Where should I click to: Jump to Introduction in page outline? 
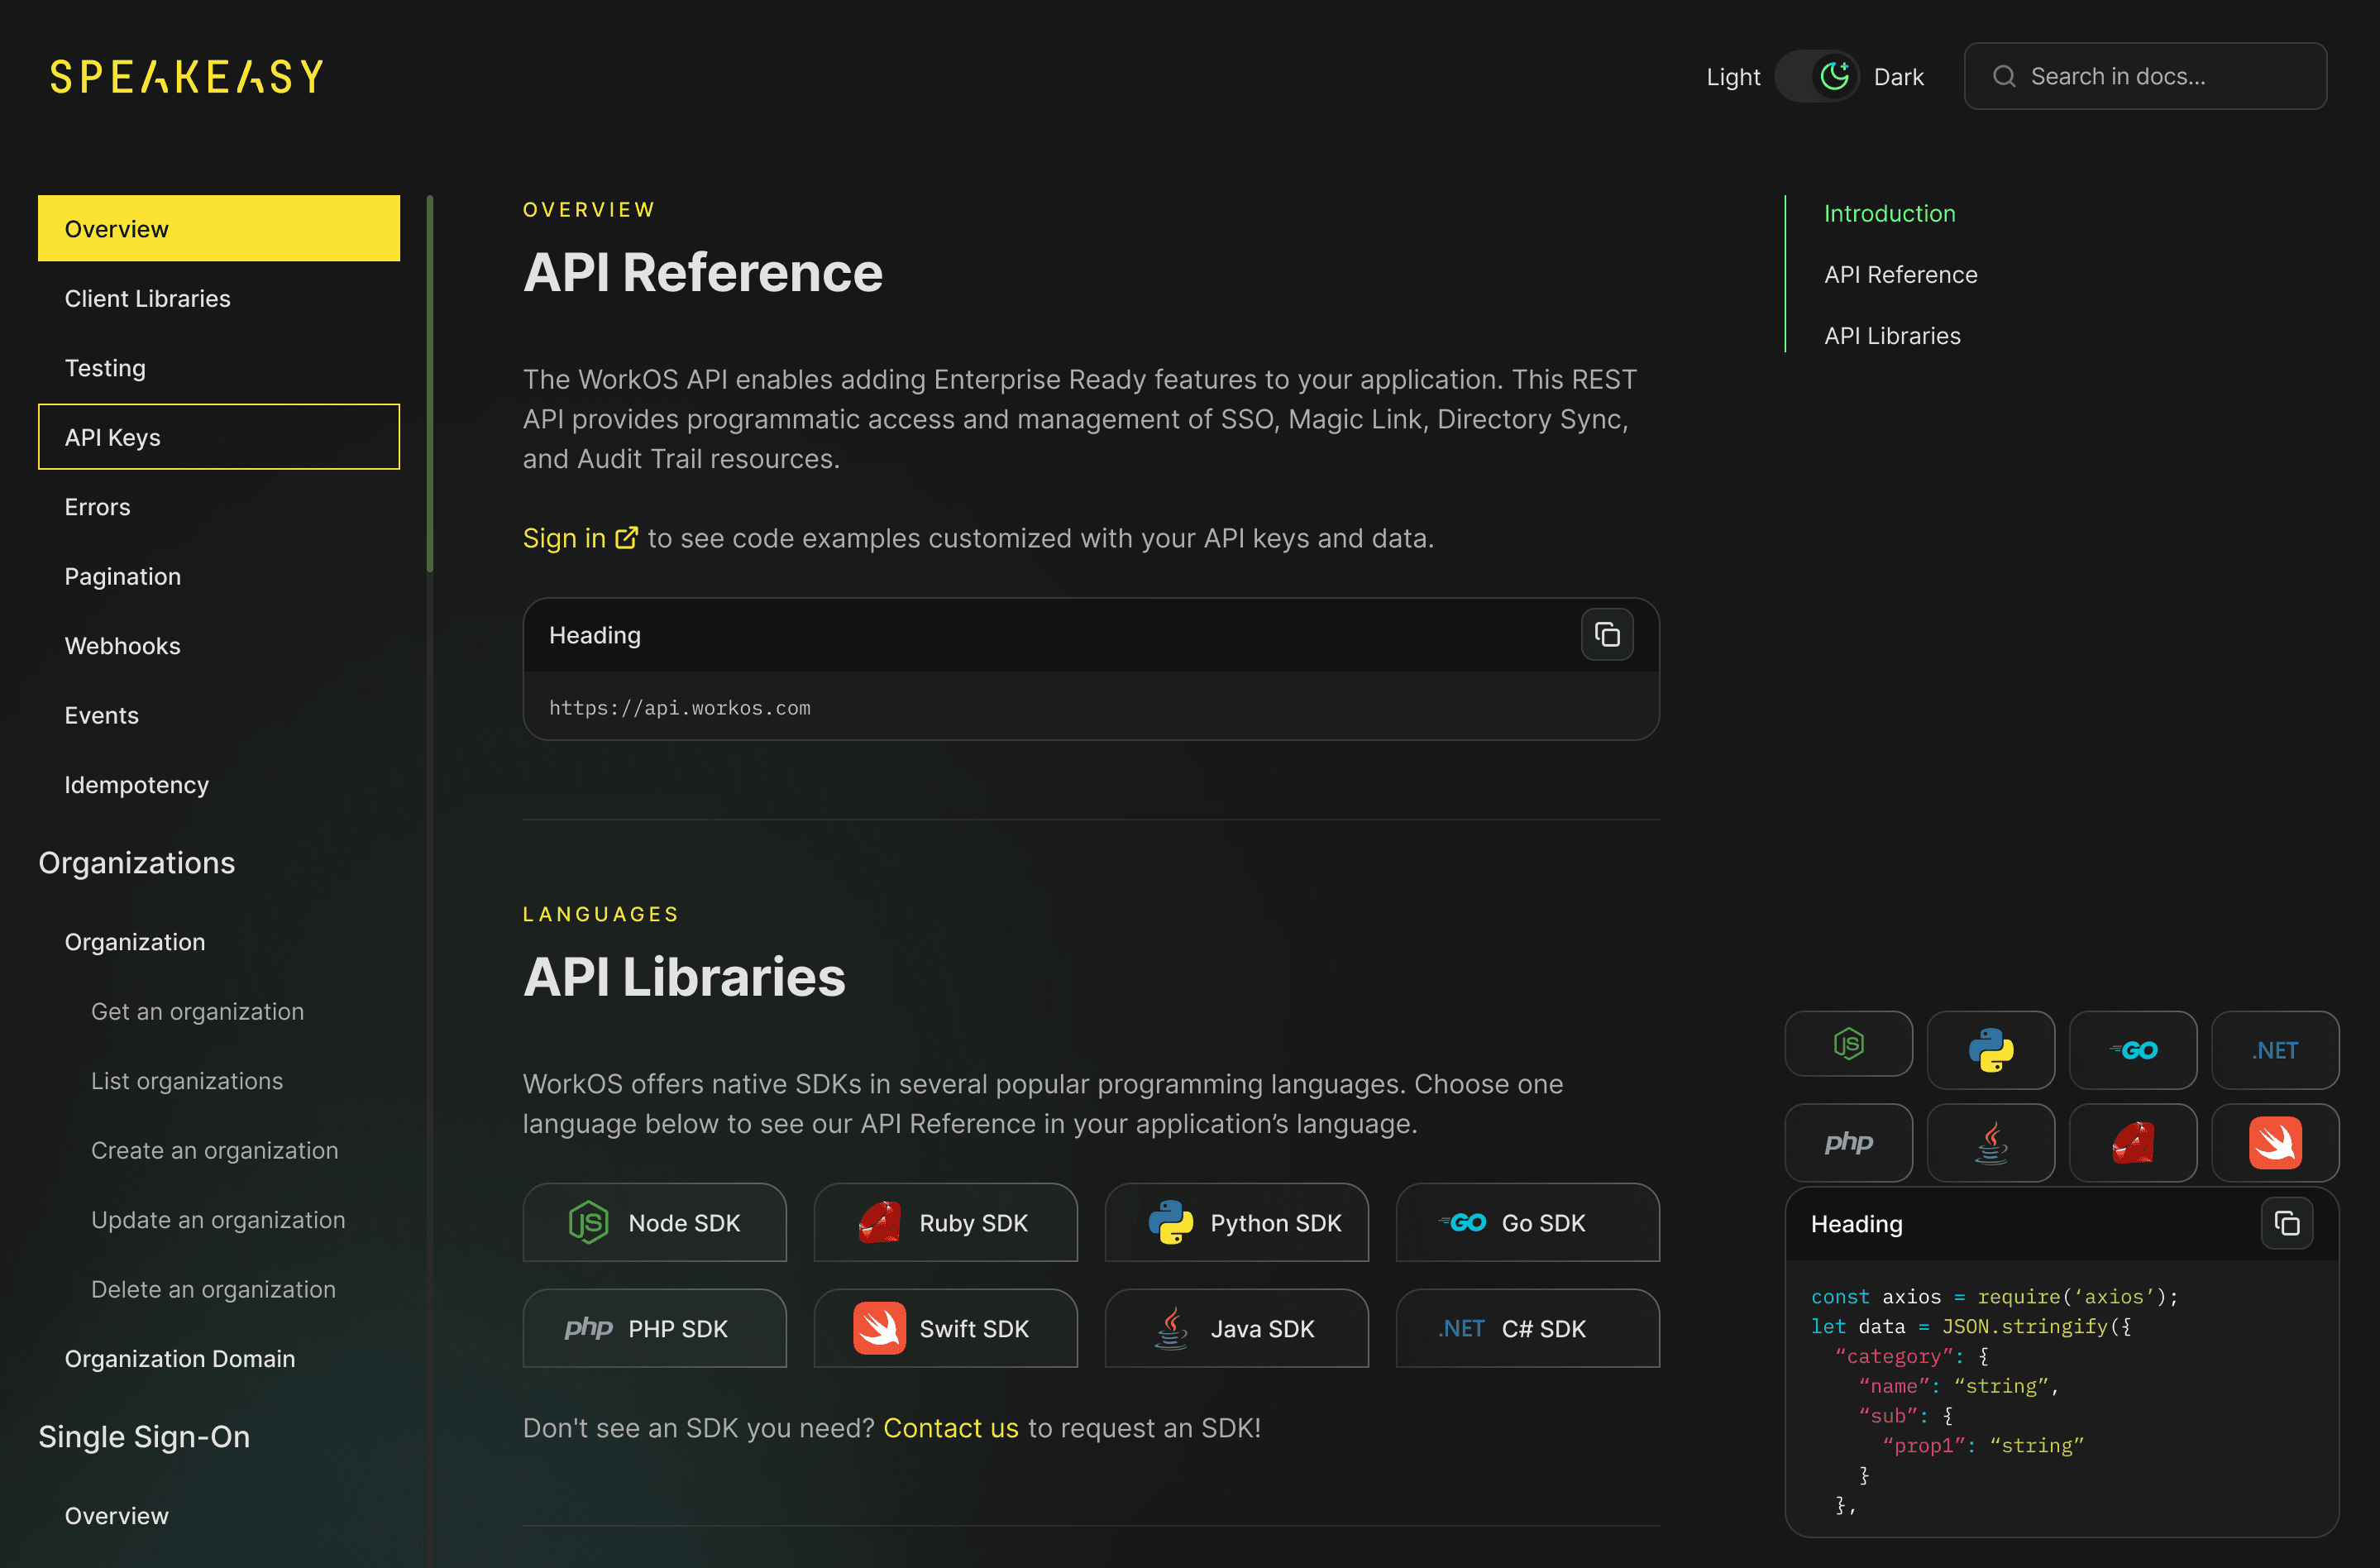tap(1890, 213)
